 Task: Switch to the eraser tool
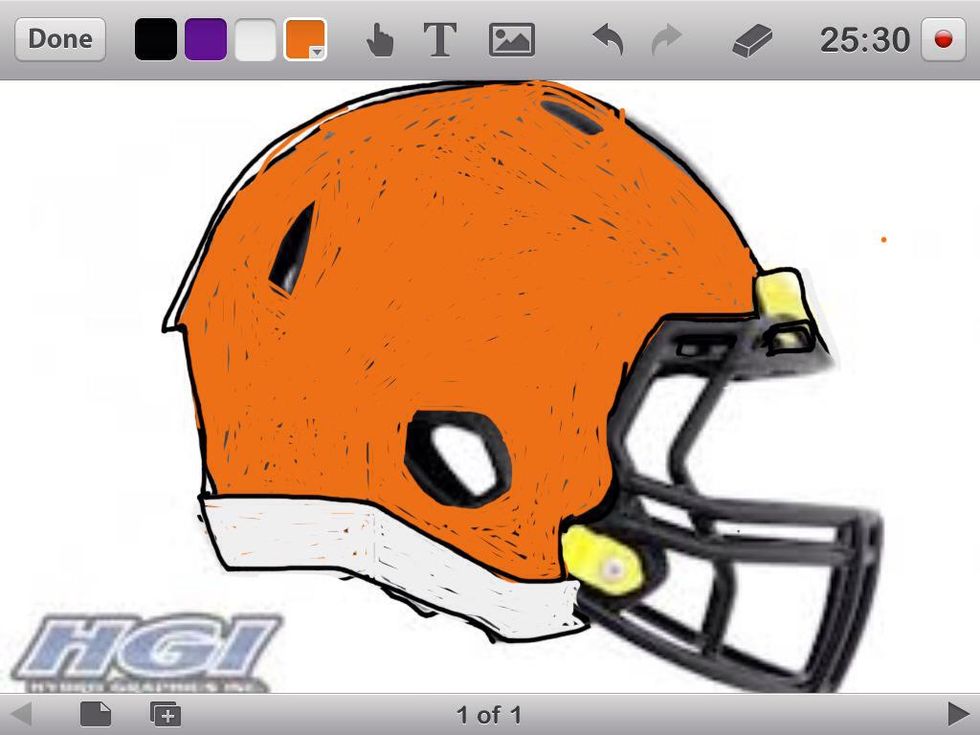tap(753, 41)
